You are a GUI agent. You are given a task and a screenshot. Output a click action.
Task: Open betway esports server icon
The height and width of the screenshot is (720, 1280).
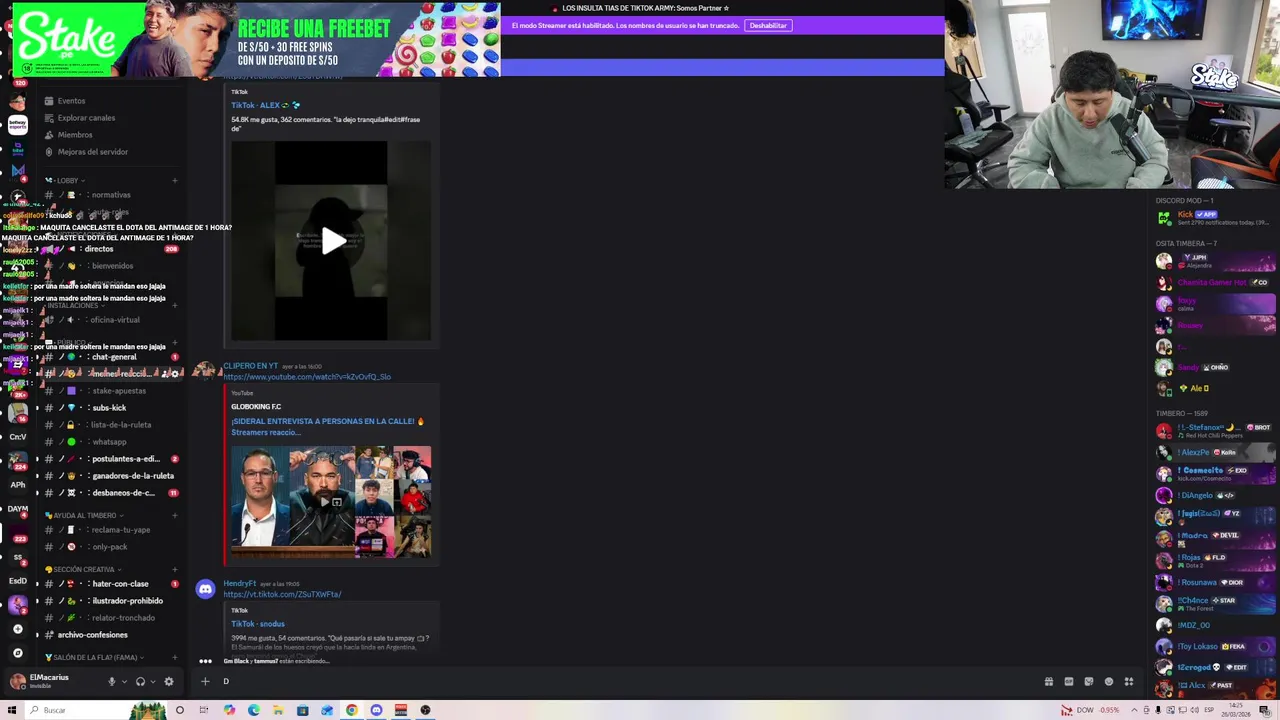click(17, 125)
